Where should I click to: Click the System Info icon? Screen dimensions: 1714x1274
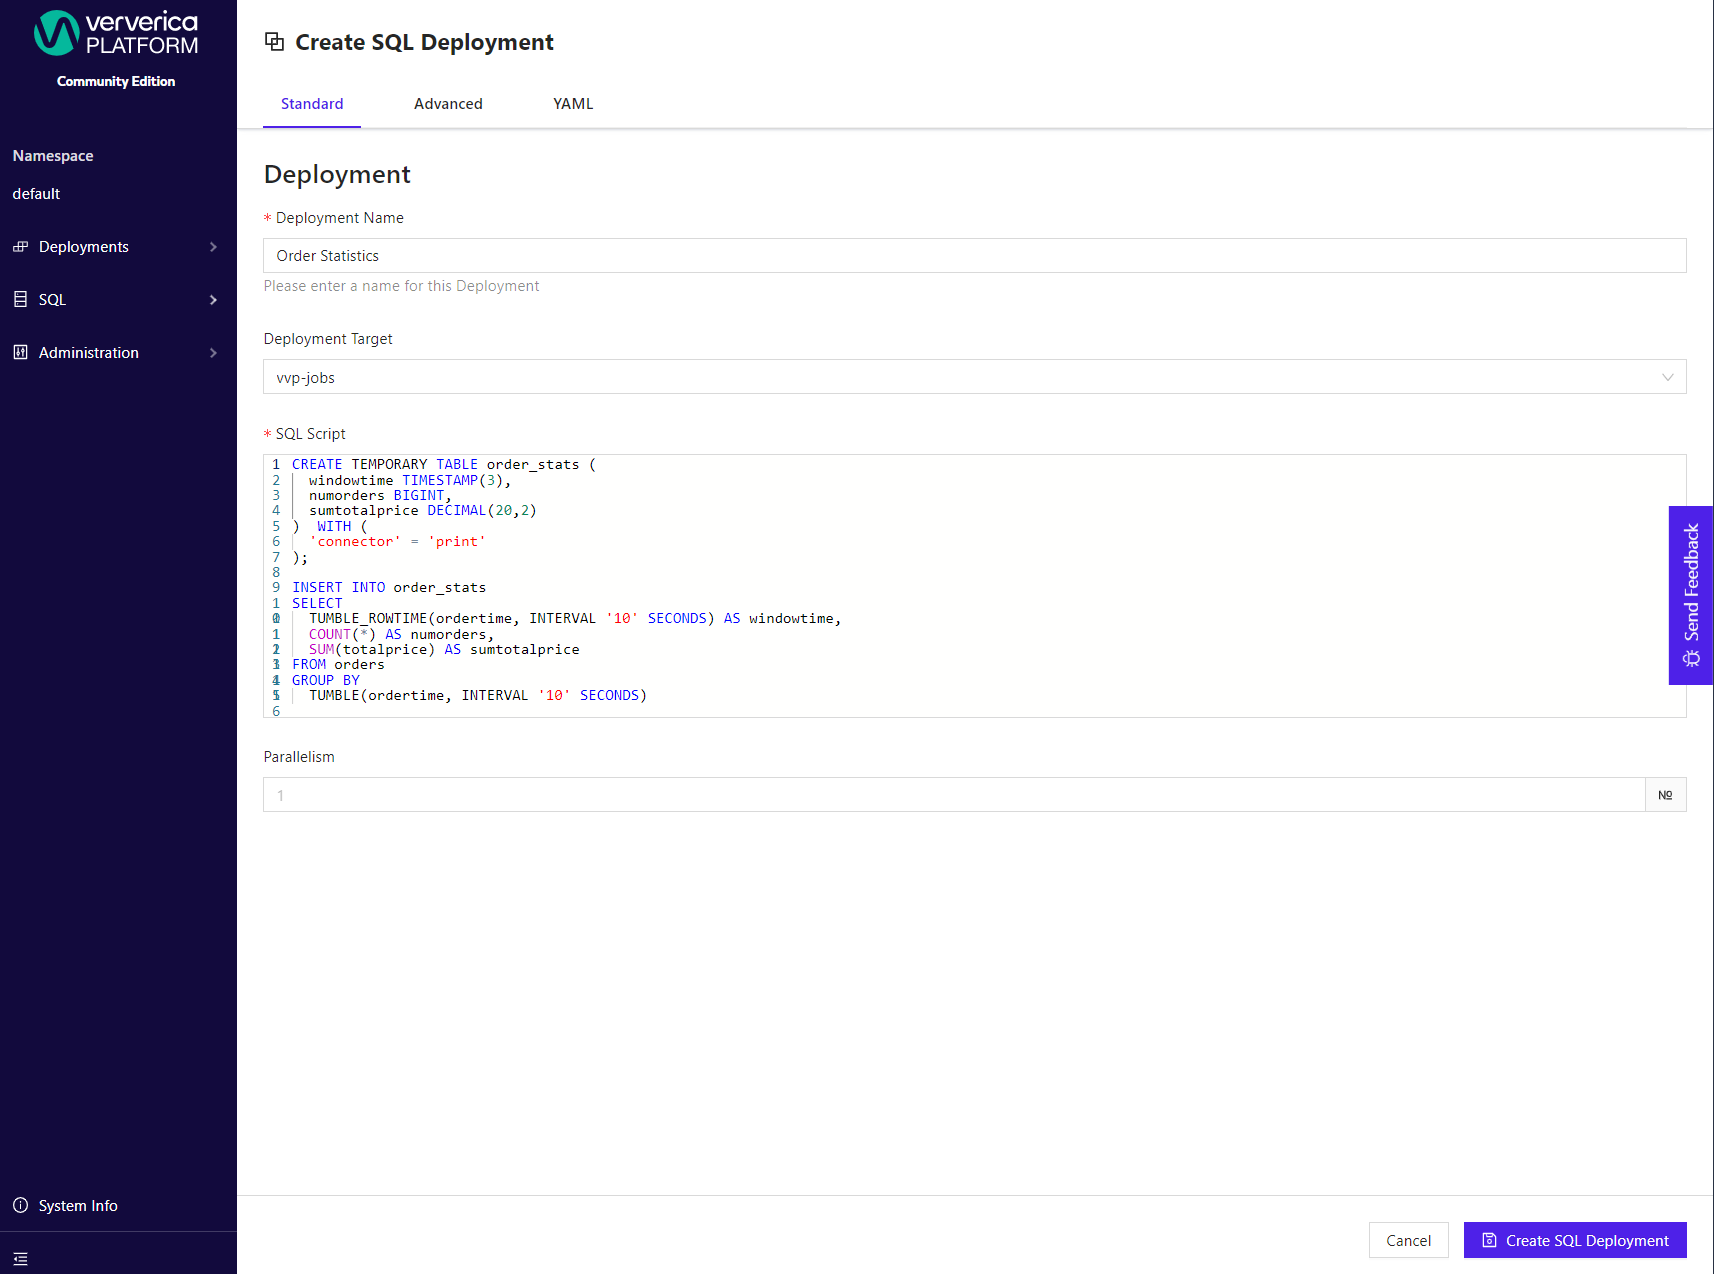tap(20, 1206)
